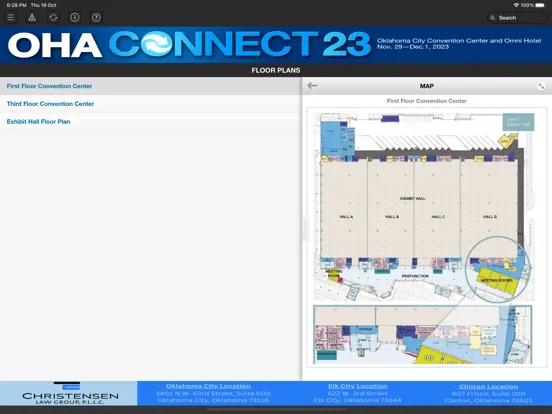Tap Hall D on the map

490,217
